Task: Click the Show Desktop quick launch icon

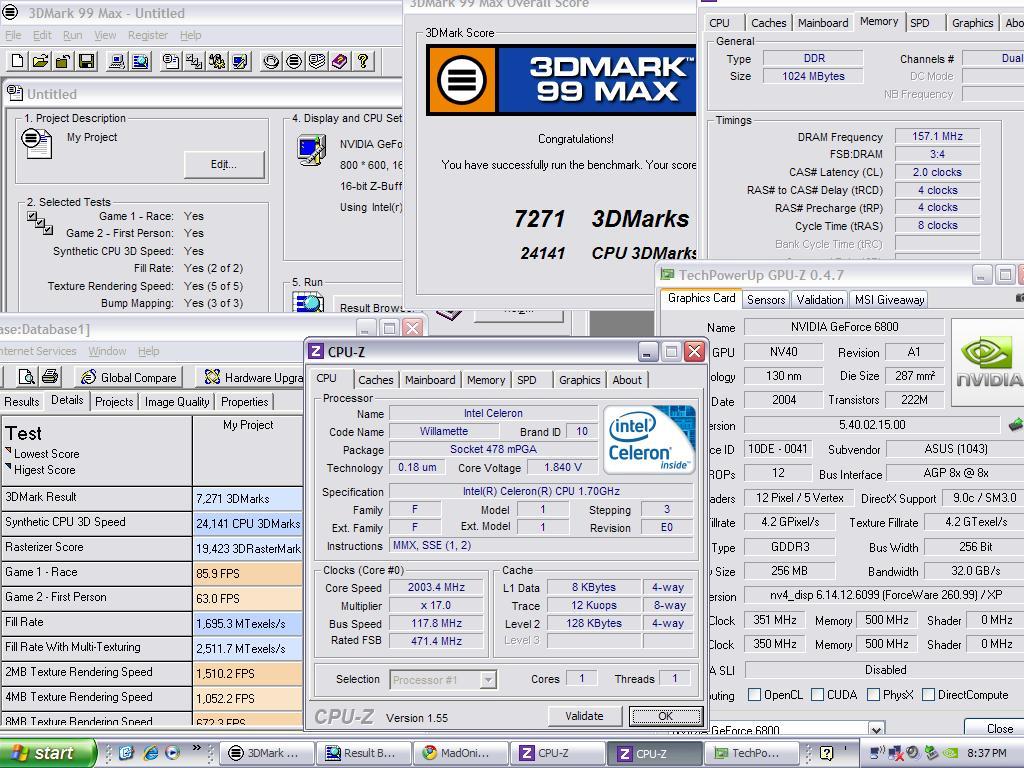Action: coord(127,752)
